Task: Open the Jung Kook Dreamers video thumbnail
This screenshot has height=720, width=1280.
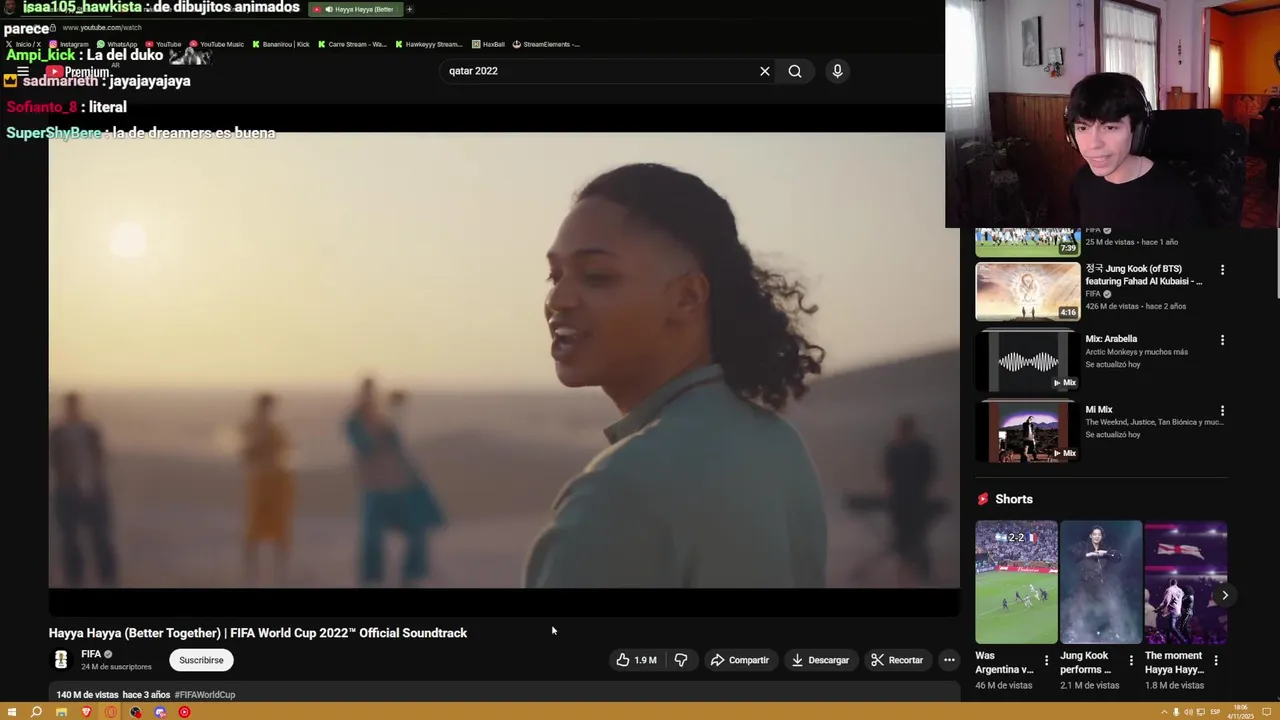Action: coord(1028,291)
